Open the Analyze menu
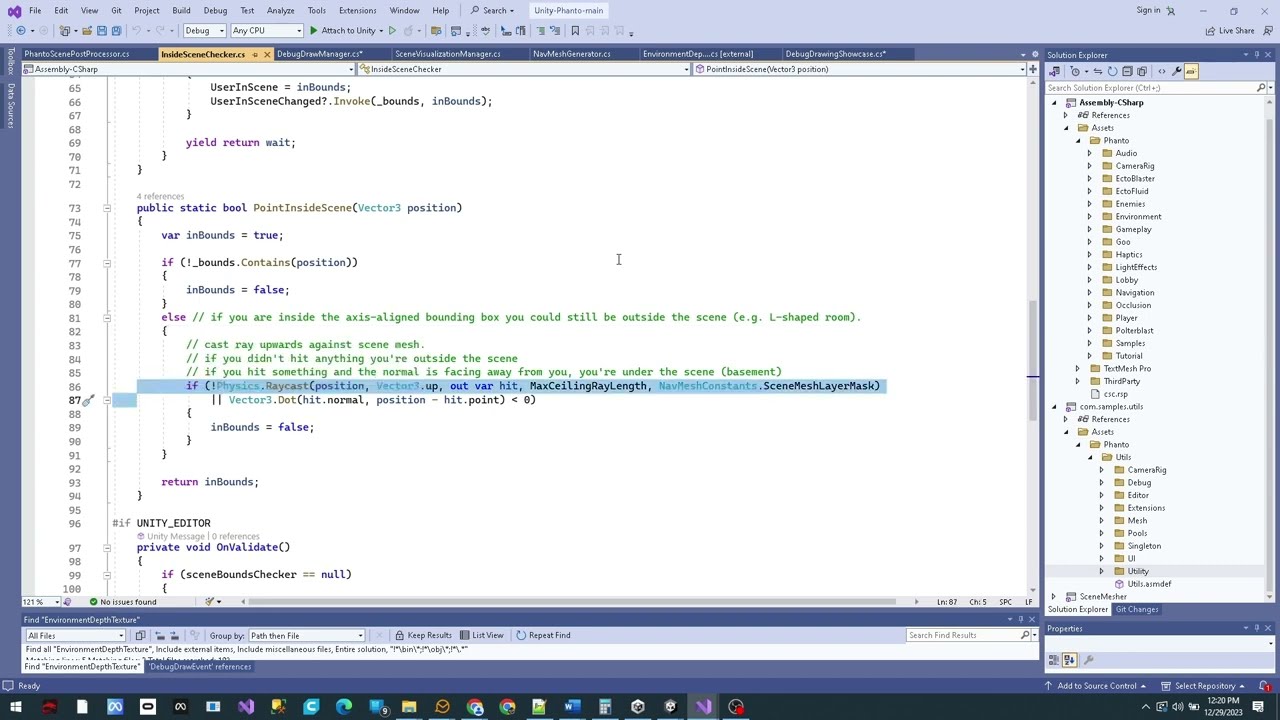 click(x=280, y=10)
